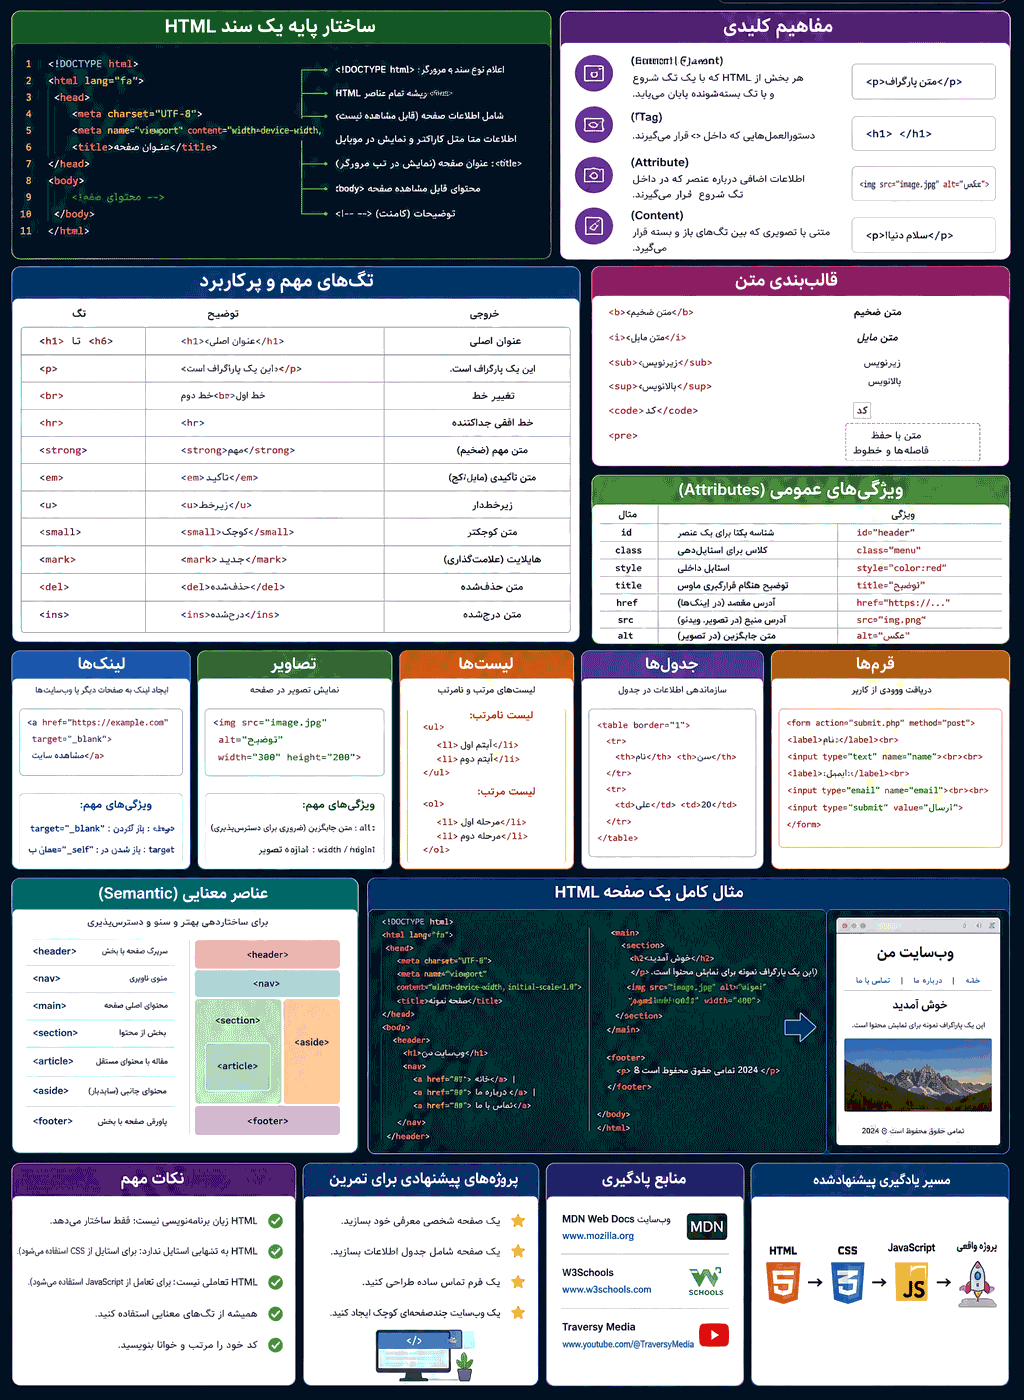Click the purple pencil icon beside (Content)

(x=594, y=226)
